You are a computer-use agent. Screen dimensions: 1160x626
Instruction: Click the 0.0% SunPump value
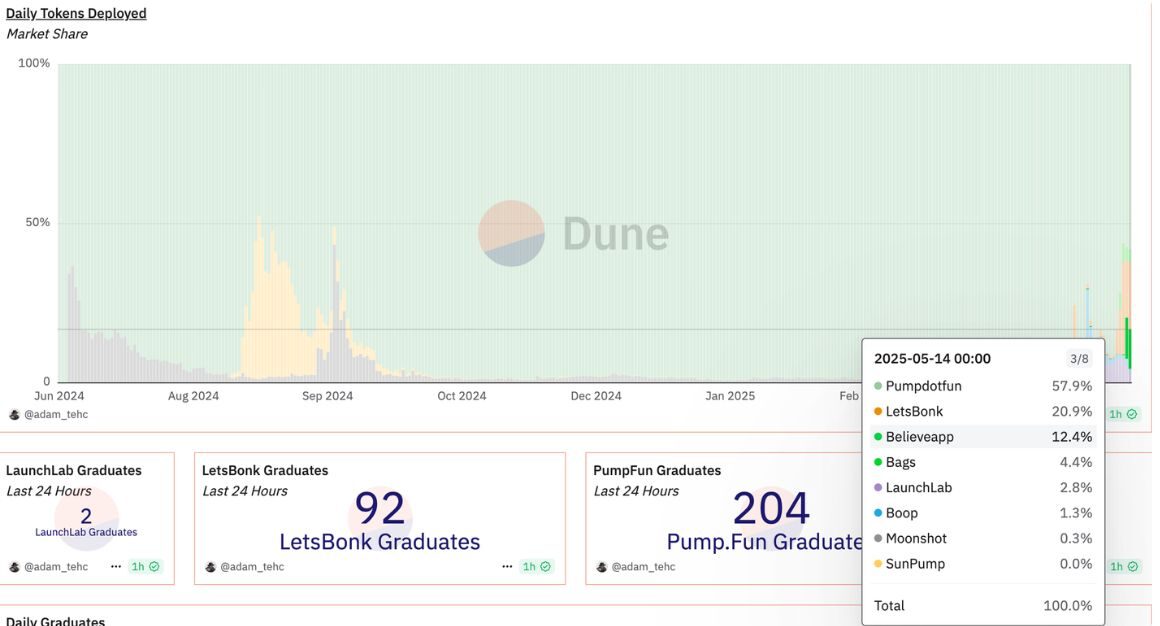click(1076, 564)
